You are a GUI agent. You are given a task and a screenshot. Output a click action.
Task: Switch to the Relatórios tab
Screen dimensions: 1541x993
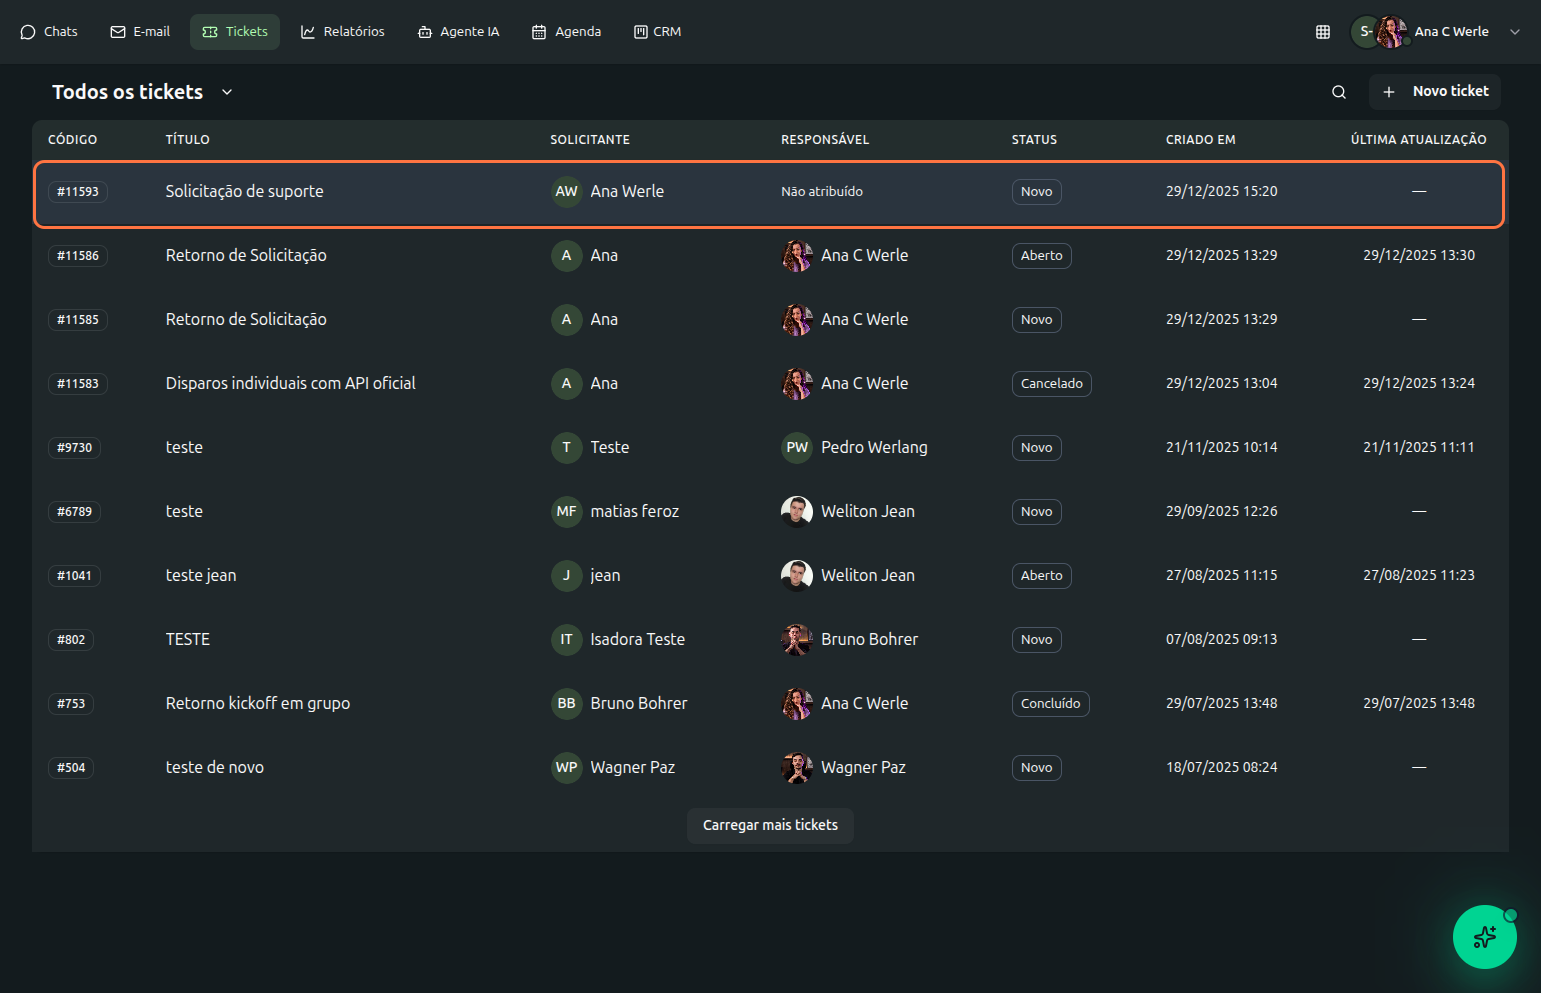tap(342, 32)
